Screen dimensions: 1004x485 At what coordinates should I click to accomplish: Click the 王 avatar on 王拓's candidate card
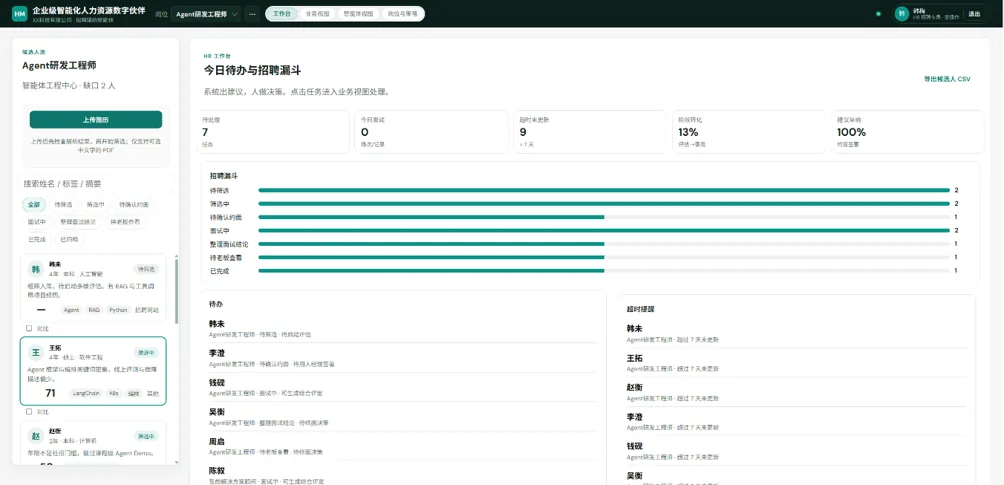click(x=36, y=353)
